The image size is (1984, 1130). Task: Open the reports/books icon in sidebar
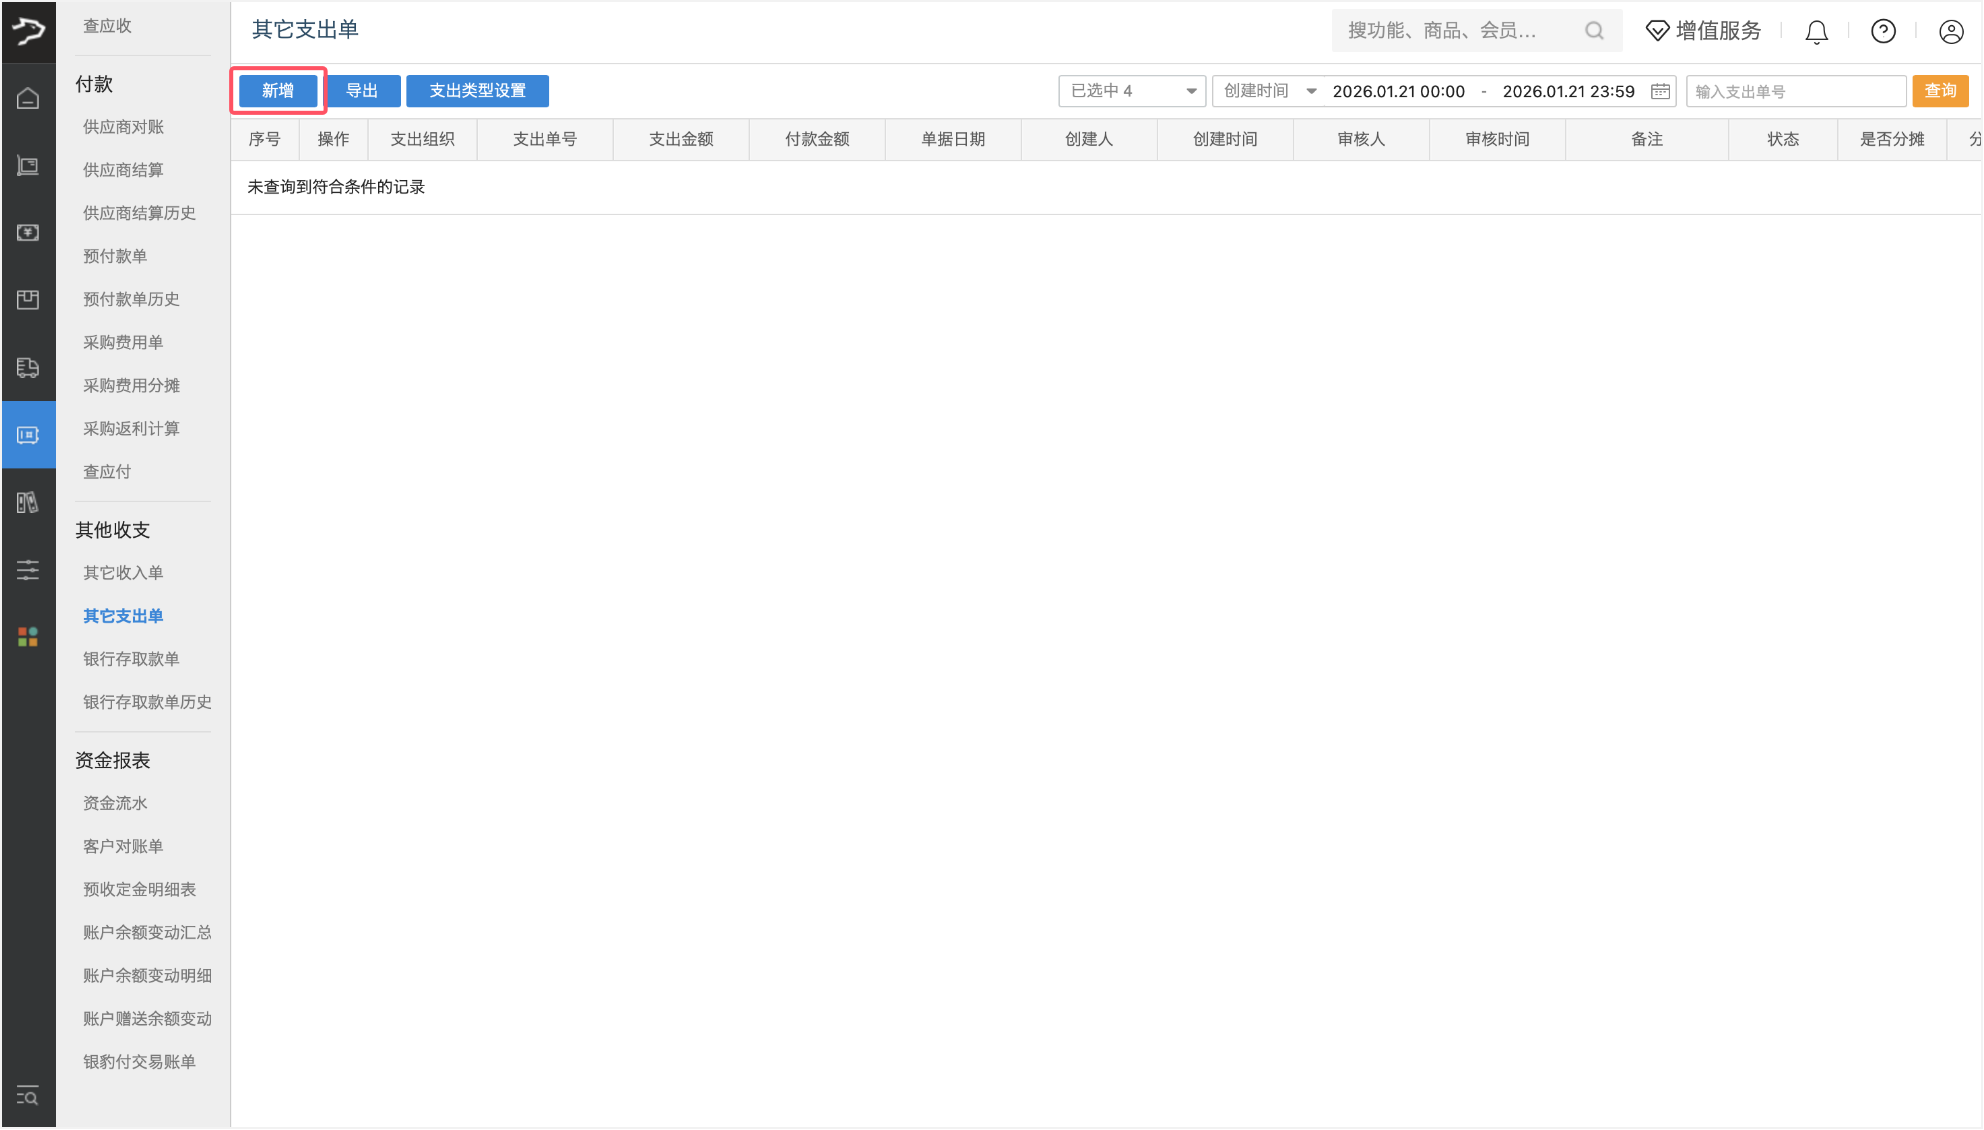point(28,502)
